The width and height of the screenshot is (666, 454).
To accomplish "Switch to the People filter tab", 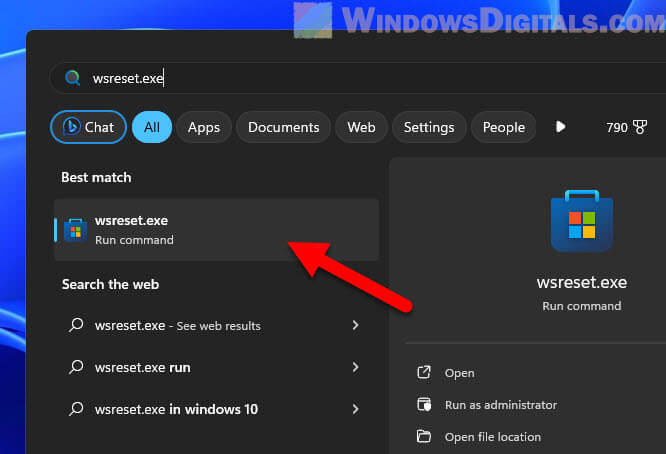I will pos(504,127).
